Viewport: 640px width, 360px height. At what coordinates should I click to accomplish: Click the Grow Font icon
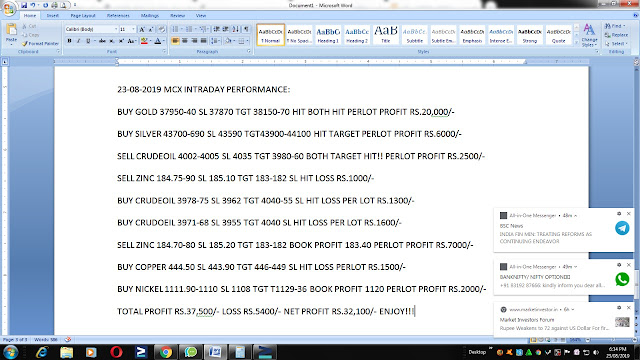click(x=142, y=29)
